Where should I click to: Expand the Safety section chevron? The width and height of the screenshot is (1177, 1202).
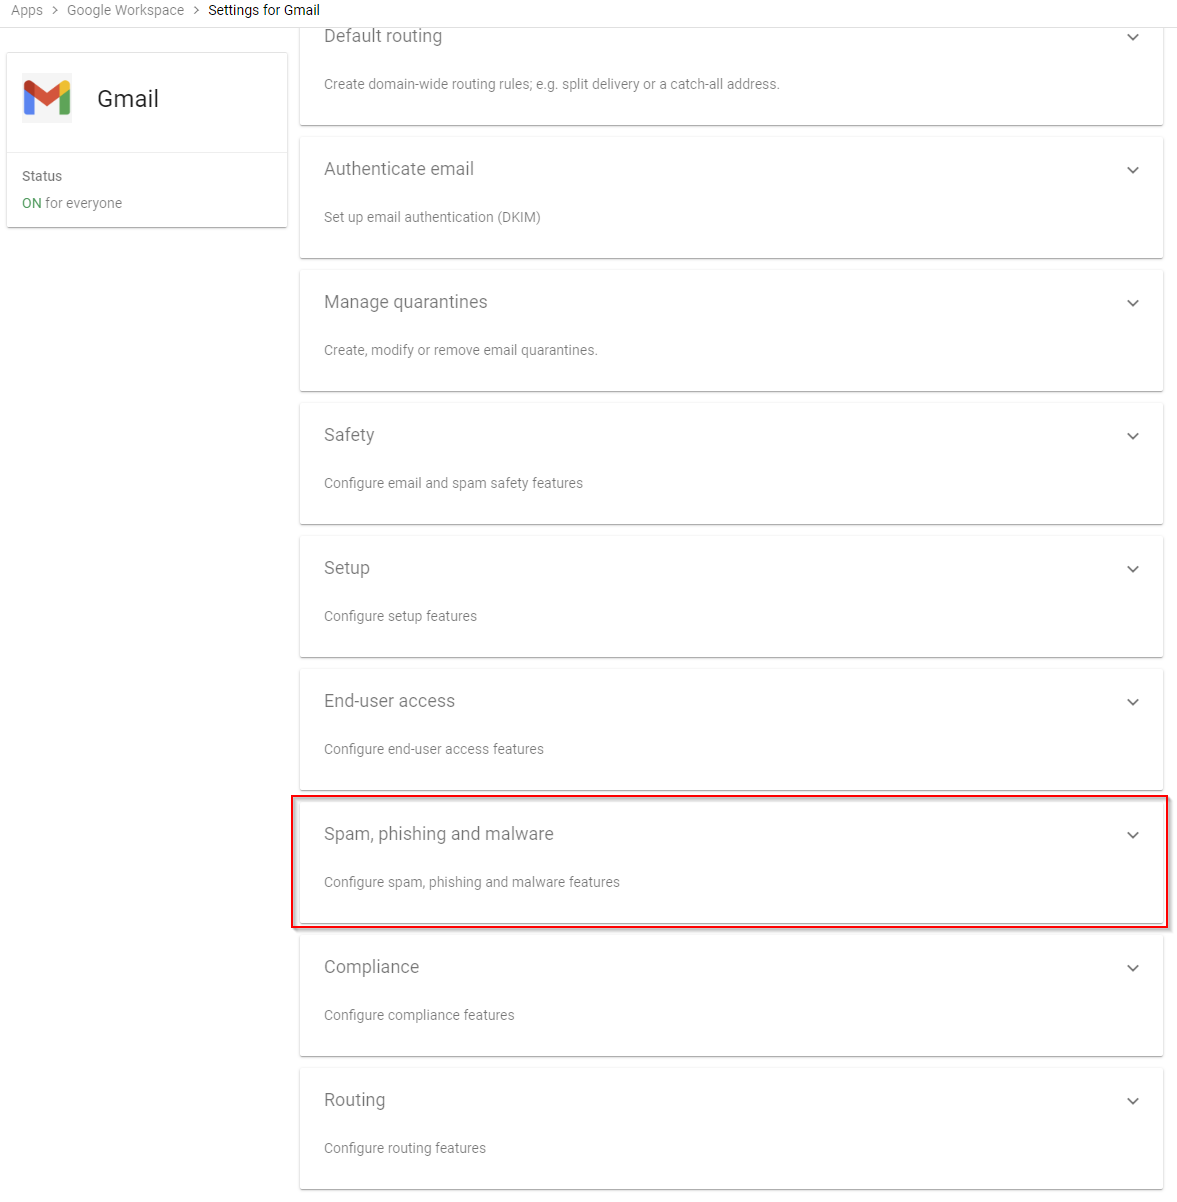coord(1133,436)
